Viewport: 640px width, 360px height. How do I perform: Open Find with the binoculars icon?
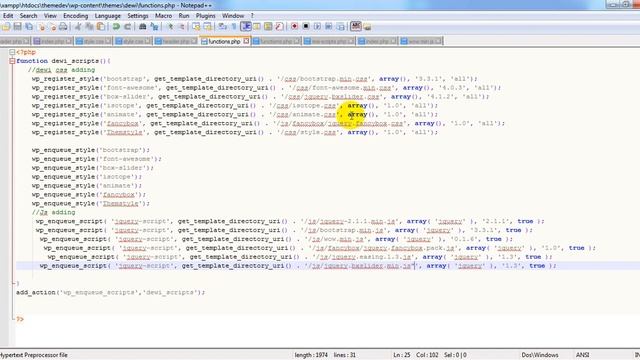pyautogui.click(x=142, y=27)
